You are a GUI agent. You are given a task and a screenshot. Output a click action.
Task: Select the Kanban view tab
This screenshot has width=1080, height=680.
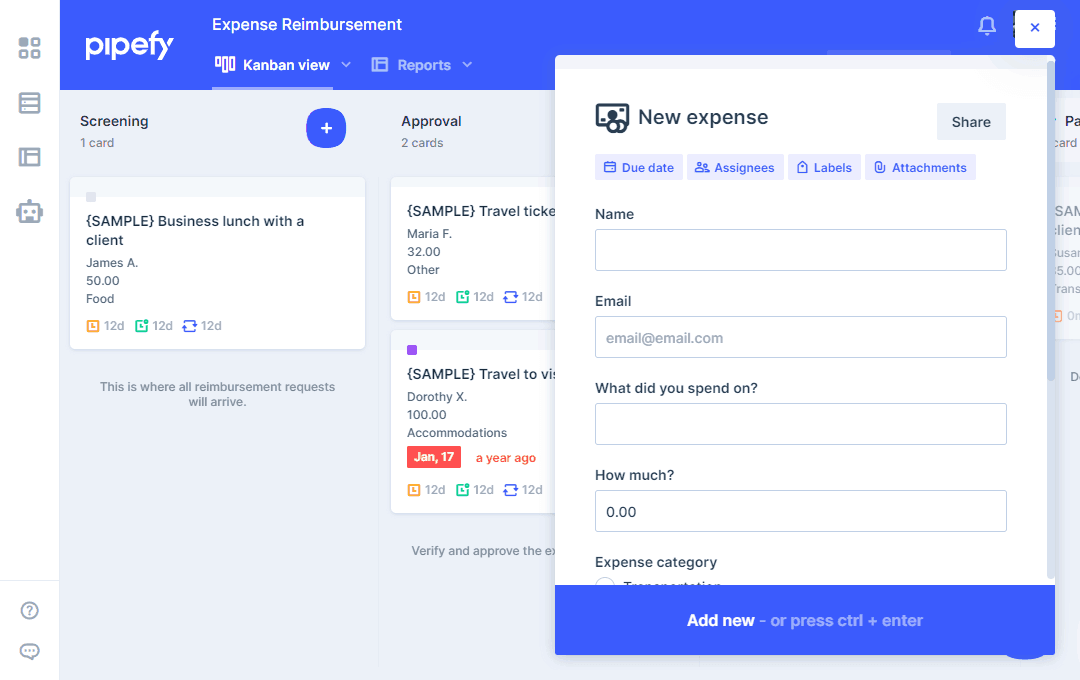pyautogui.click(x=273, y=65)
